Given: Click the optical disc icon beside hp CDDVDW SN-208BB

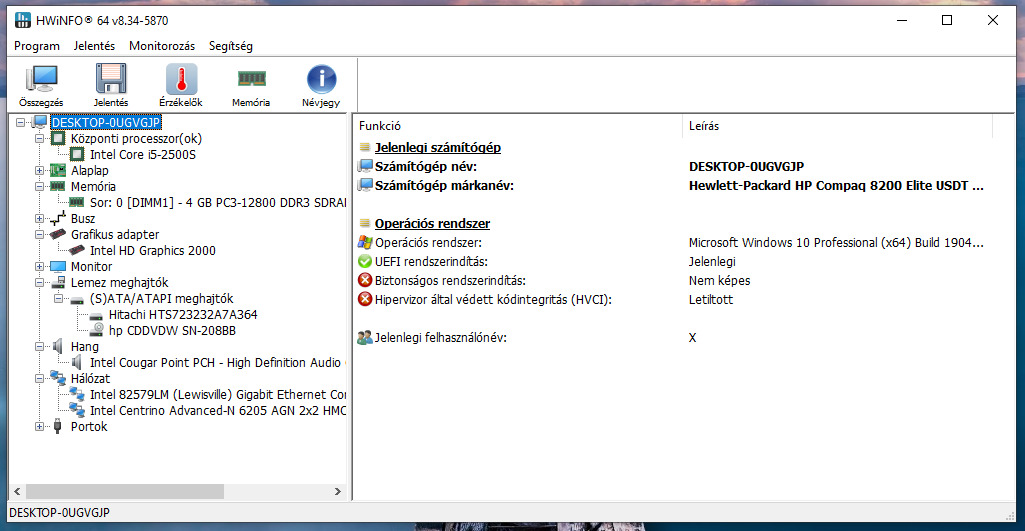Looking at the screenshot, I should click(96, 331).
